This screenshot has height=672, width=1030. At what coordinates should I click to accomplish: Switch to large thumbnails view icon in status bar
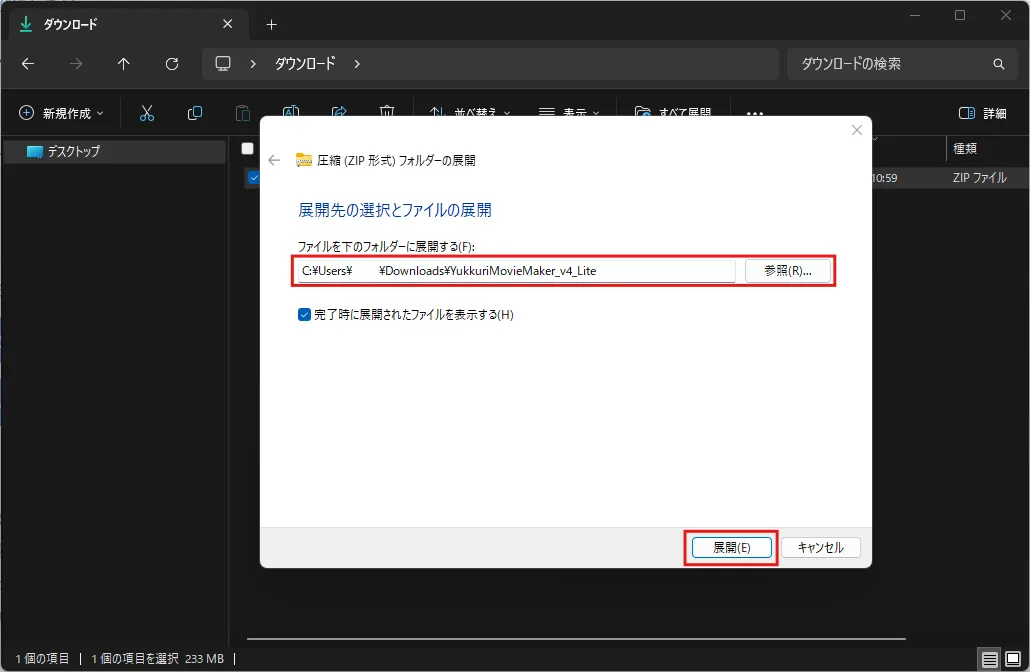1013,658
